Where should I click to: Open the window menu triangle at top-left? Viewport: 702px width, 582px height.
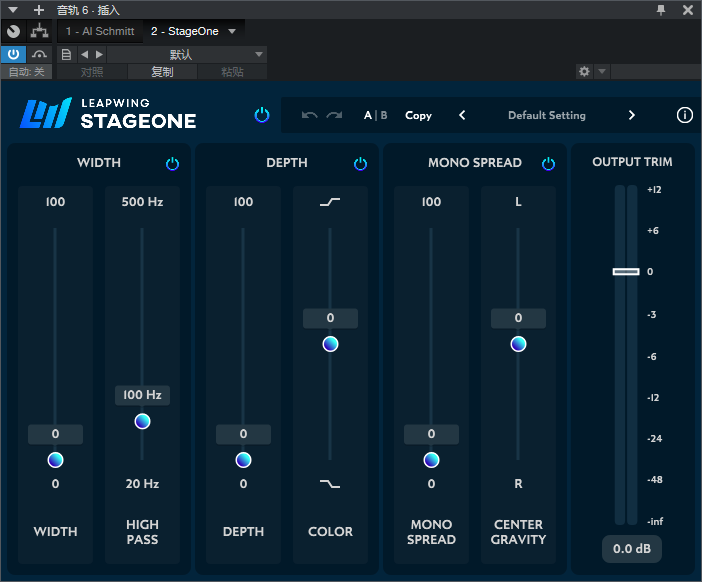point(13,9)
